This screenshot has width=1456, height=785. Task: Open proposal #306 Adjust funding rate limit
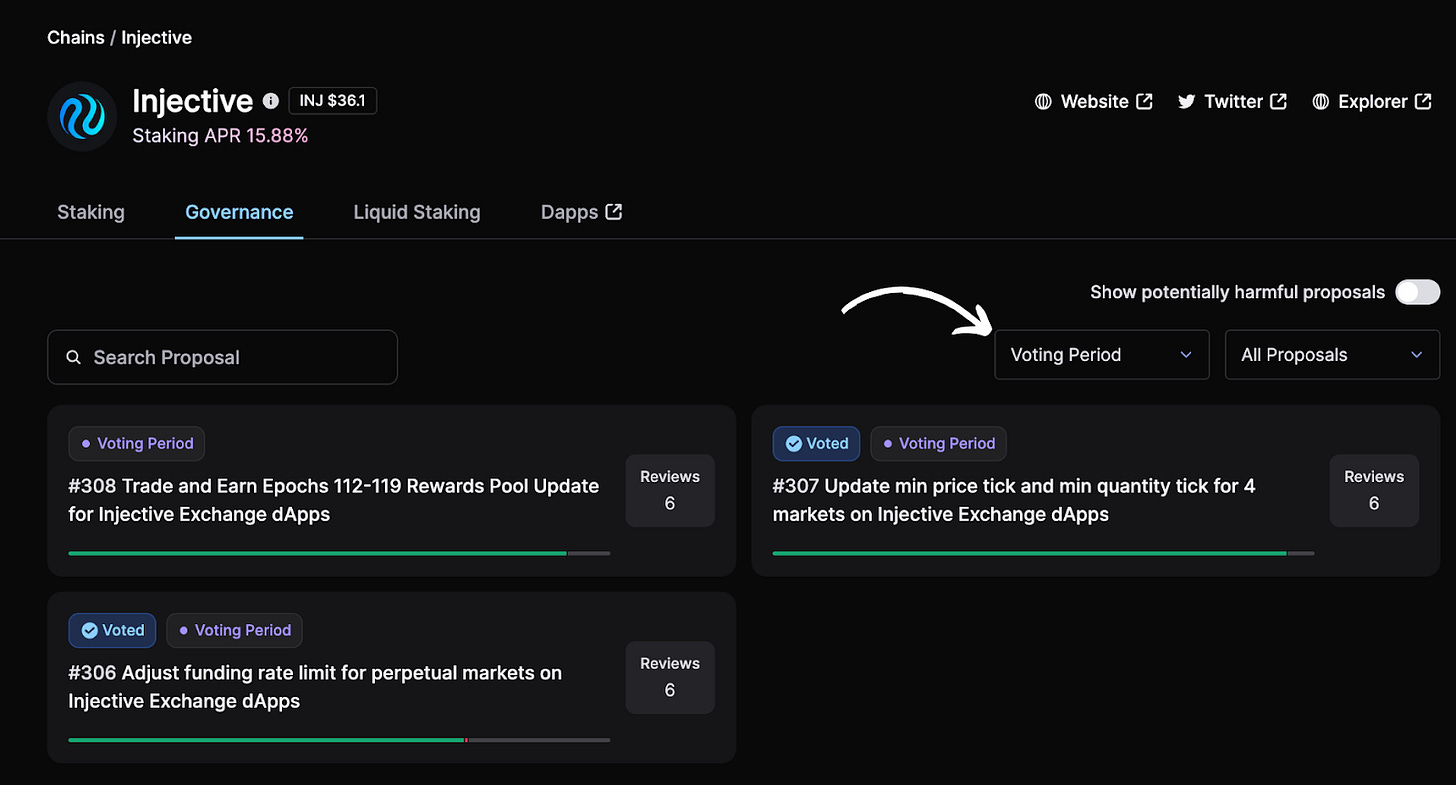point(315,687)
